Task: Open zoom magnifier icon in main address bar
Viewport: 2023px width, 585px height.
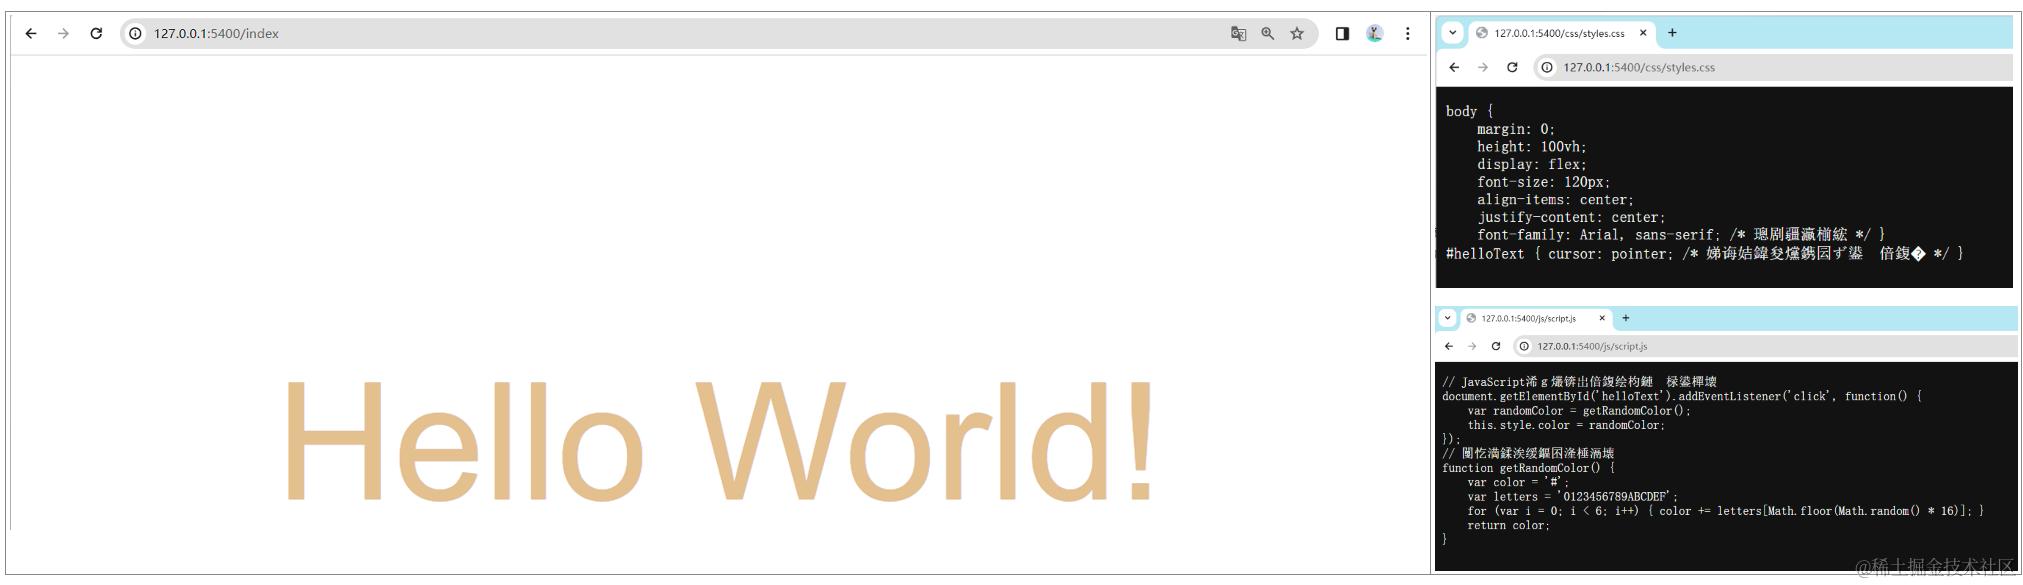Action: (1267, 33)
